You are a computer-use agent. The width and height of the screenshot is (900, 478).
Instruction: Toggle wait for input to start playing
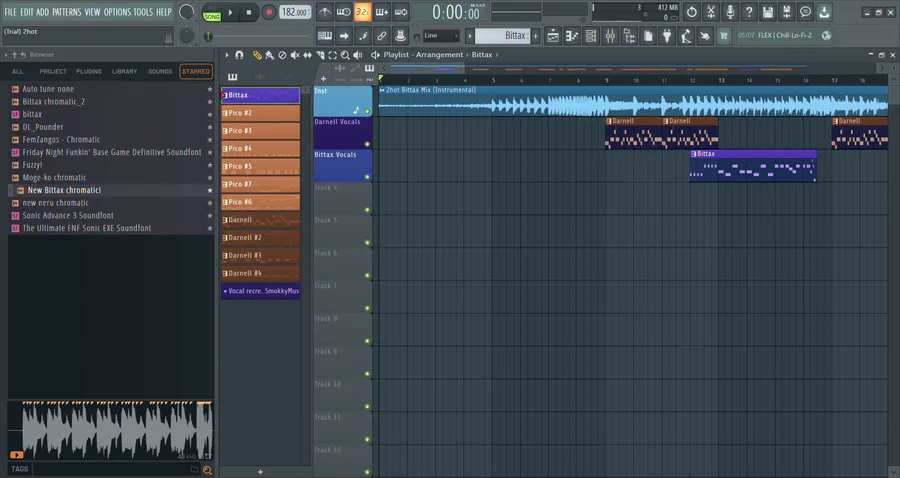(343, 11)
